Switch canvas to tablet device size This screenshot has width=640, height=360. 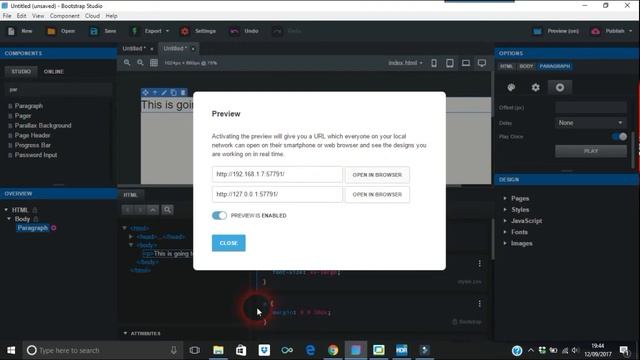(450, 63)
